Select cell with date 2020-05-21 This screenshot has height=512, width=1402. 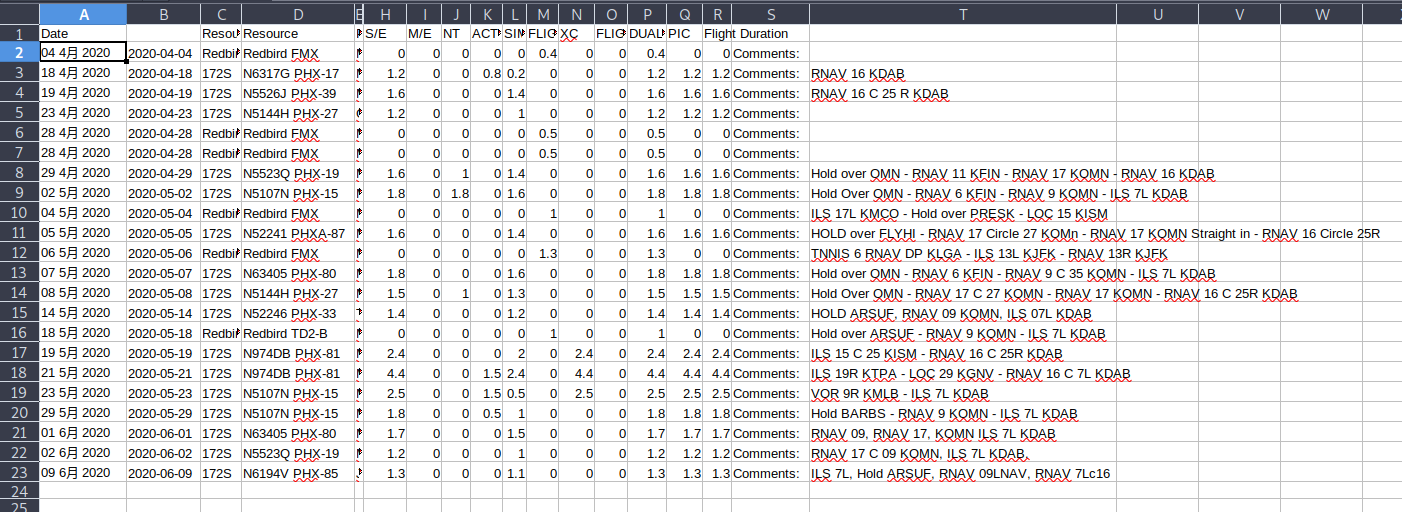pyautogui.click(x=163, y=373)
